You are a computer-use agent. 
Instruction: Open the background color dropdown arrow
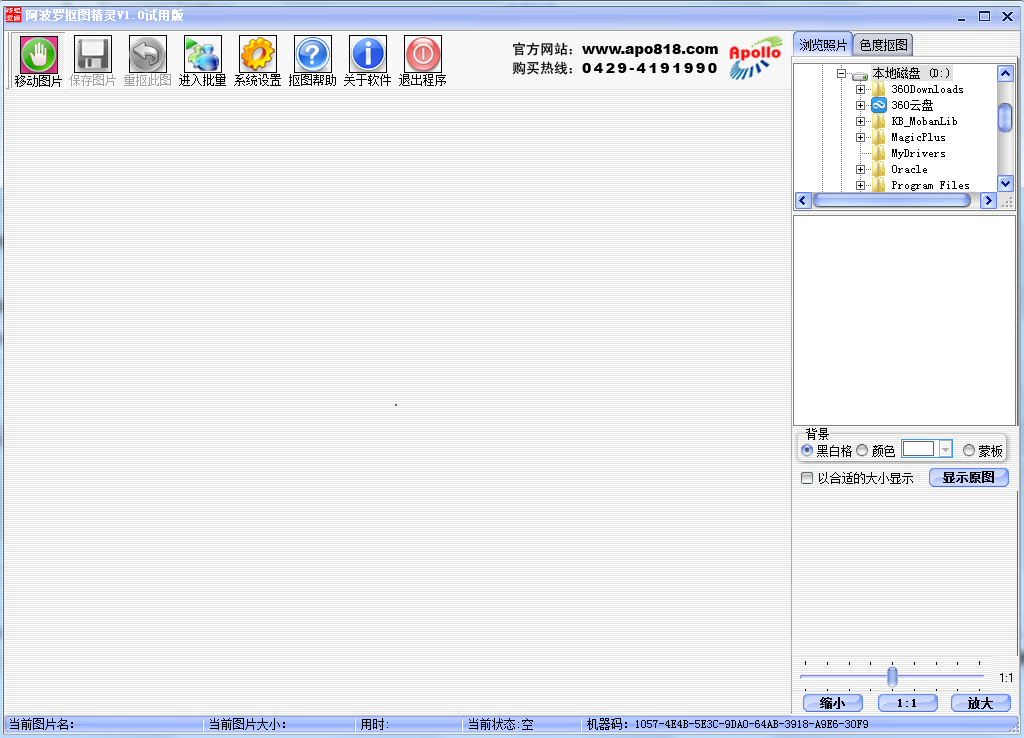click(x=945, y=449)
